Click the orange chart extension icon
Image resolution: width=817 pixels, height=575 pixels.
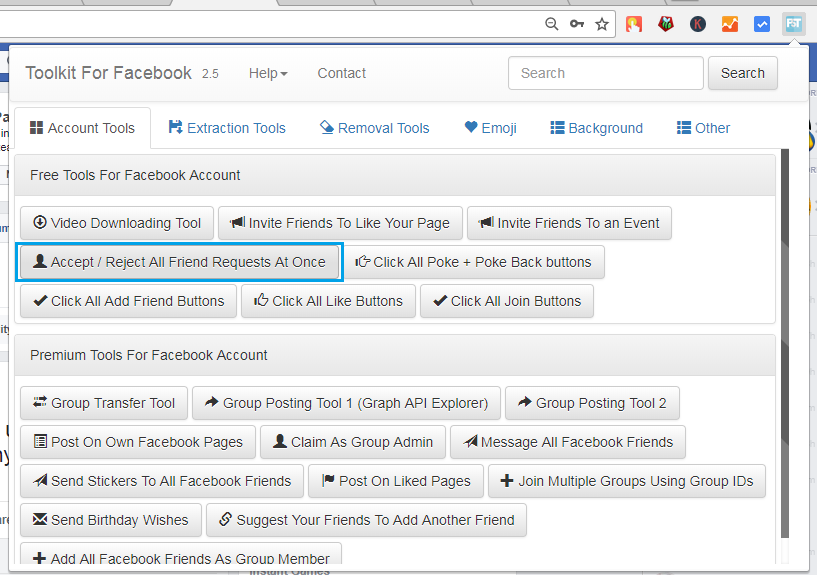pos(730,24)
